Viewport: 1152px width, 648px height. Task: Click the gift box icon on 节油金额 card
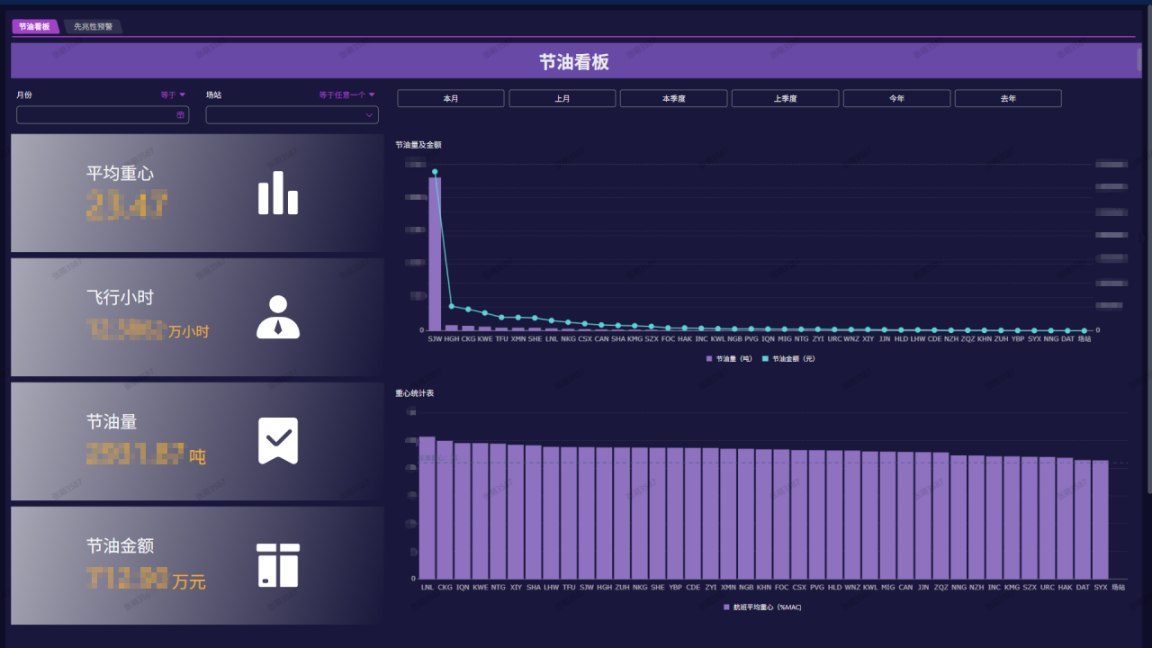point(278,565)
